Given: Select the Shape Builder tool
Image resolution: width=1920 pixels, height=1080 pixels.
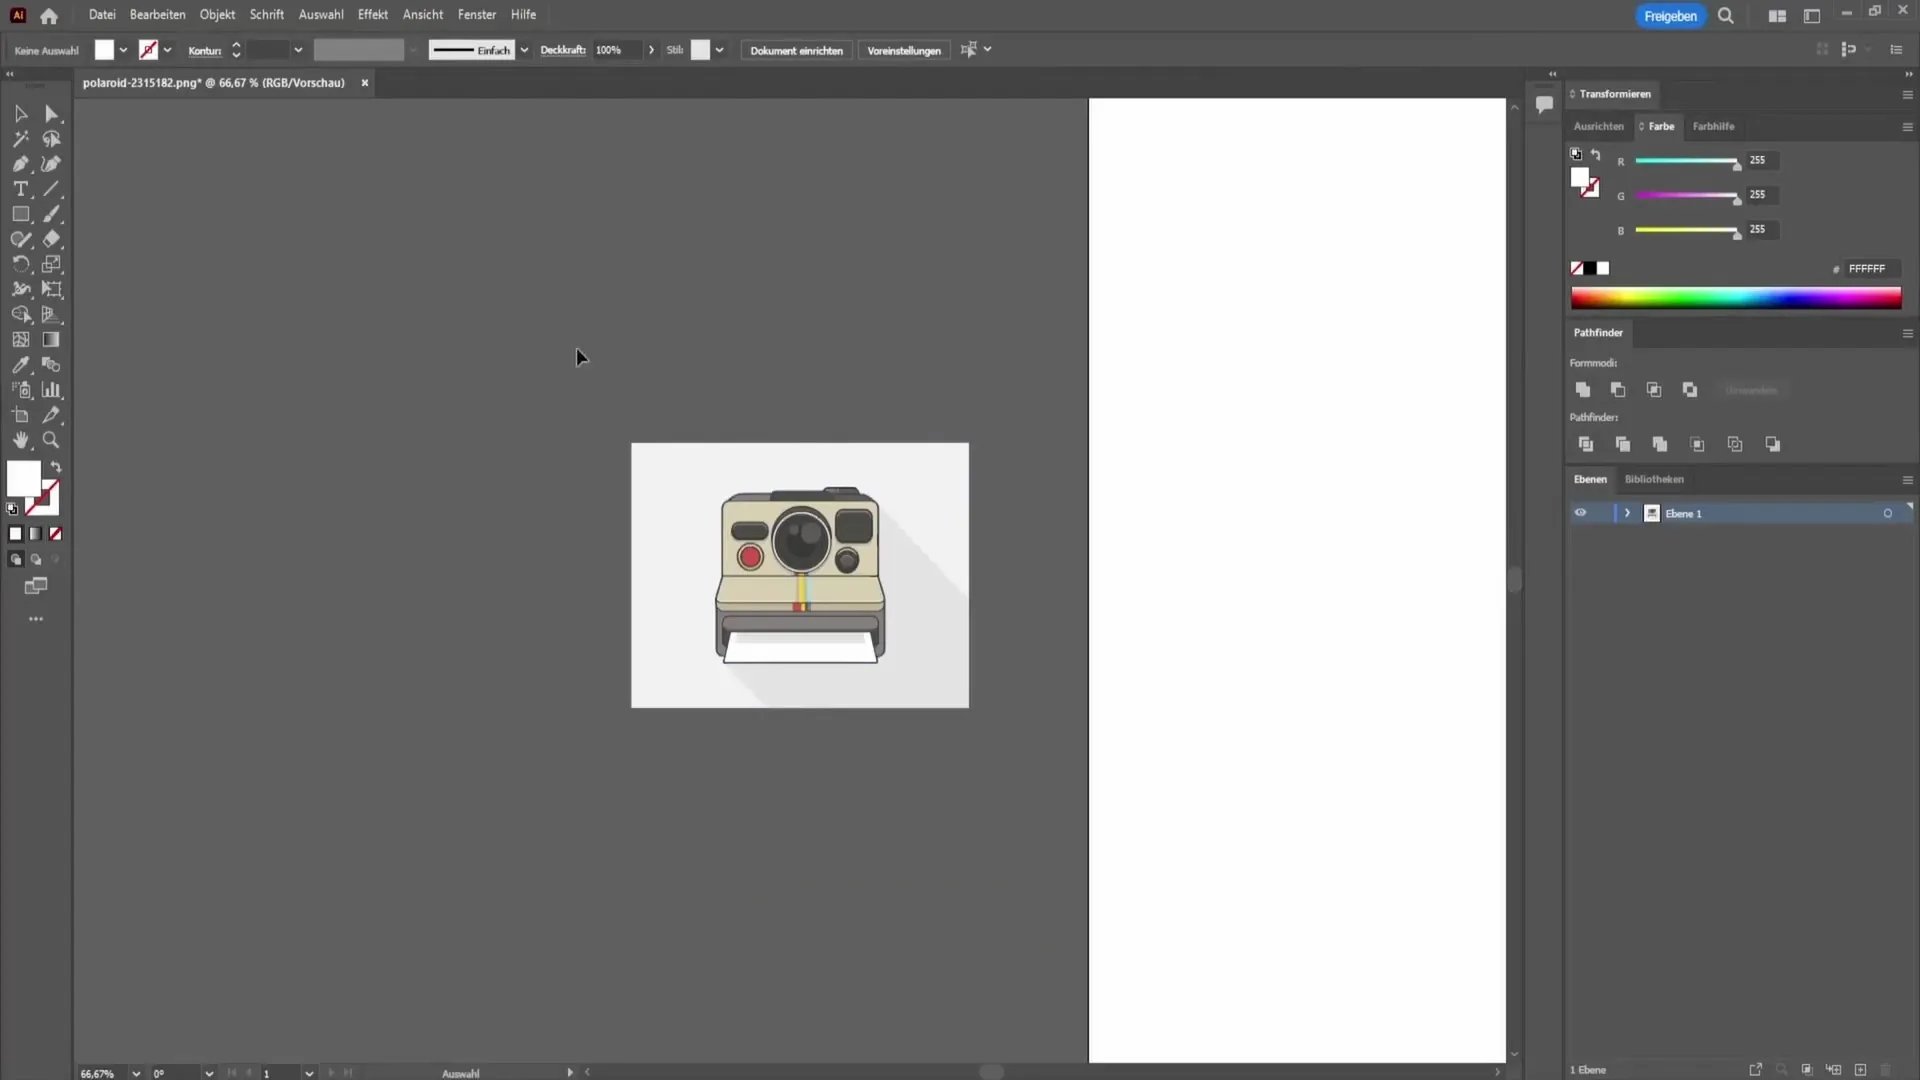Looking at the screenshot, I should pos(20,314).
